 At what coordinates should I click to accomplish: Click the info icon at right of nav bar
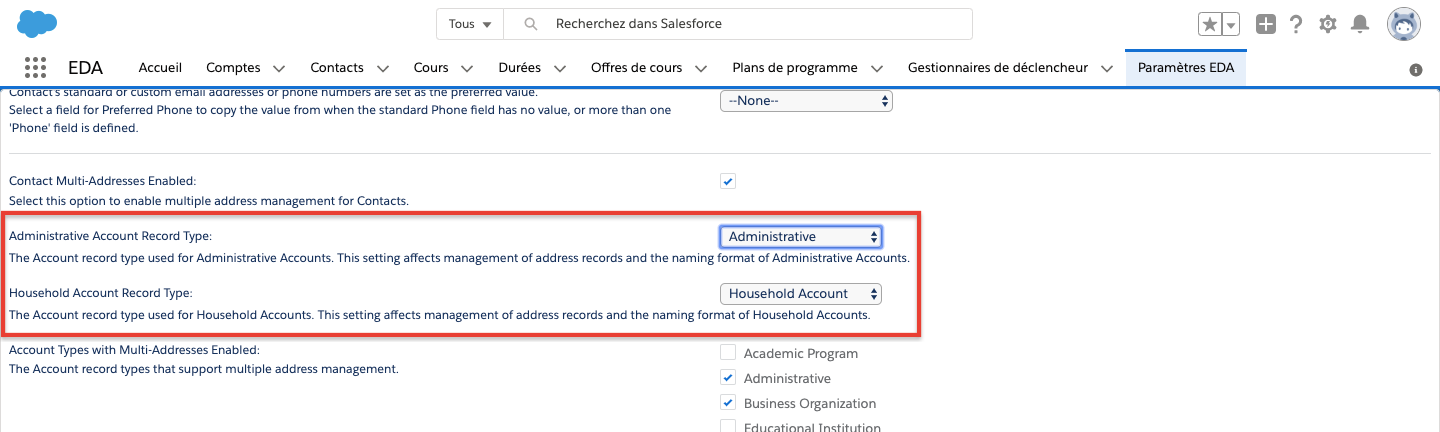click(x=1415, y=70)
